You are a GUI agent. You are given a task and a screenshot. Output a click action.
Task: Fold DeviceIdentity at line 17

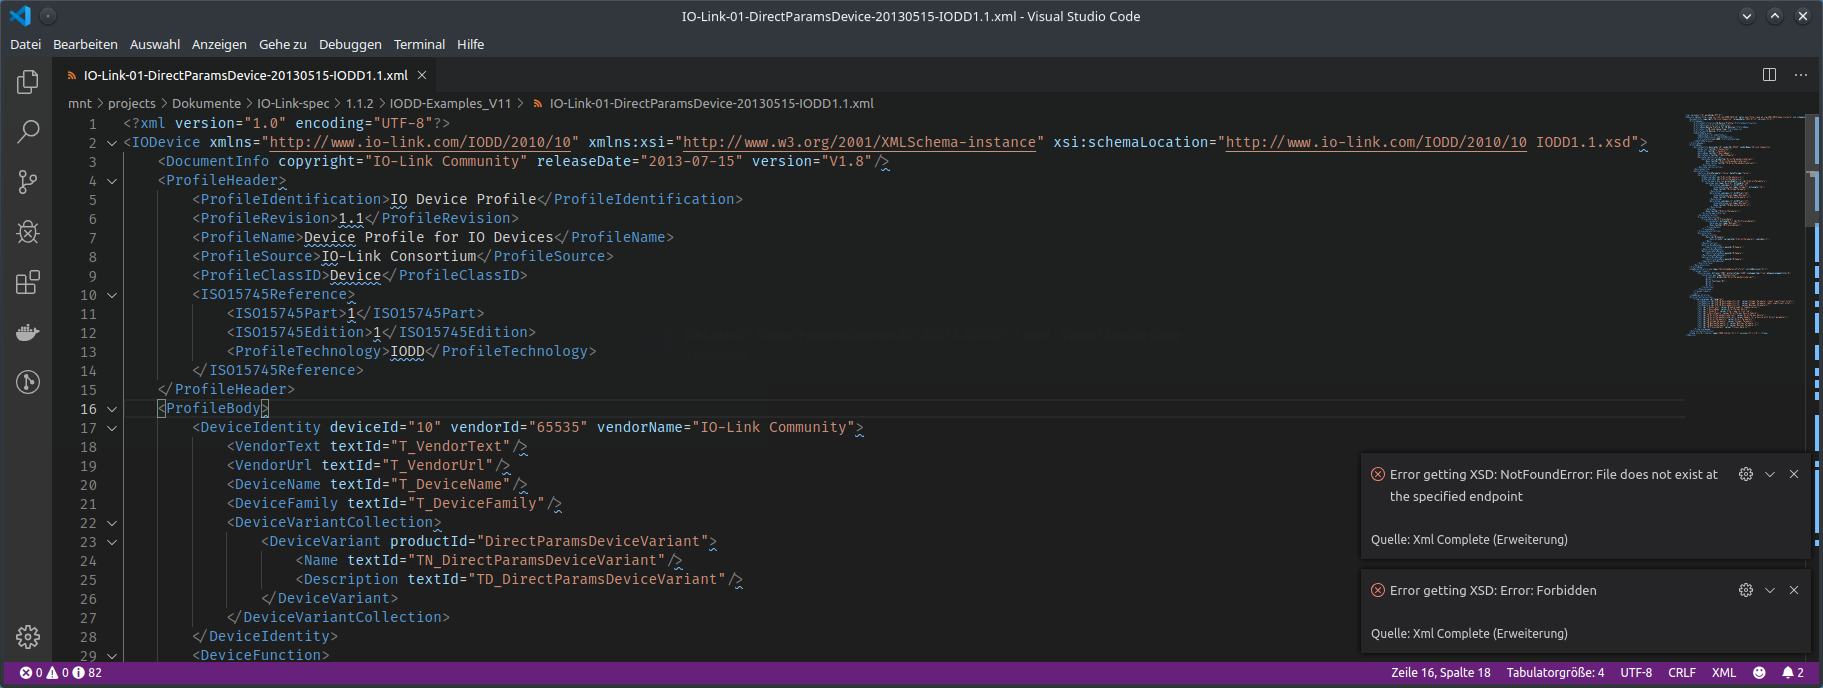[112, 428]
